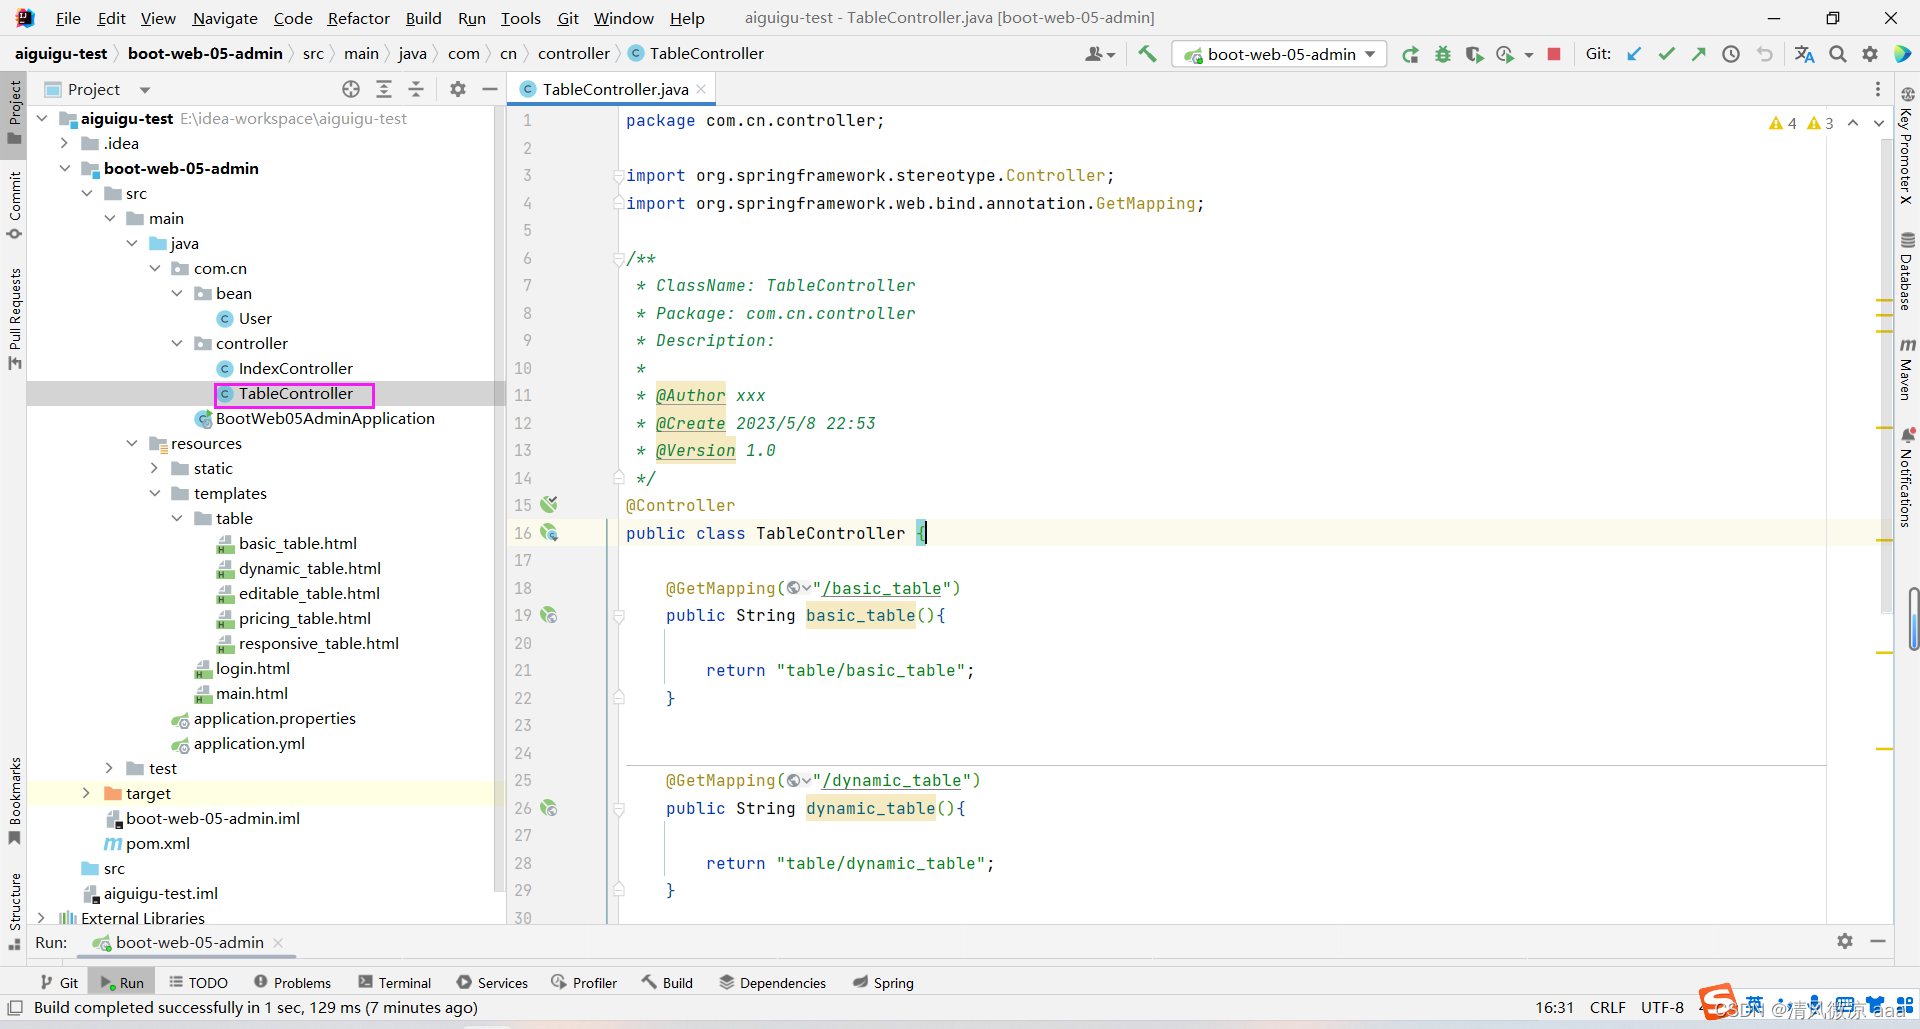This screenshot has height=1029, width=1920.
Task: Select opened file locate target icon
Action: tap(351, 89)
